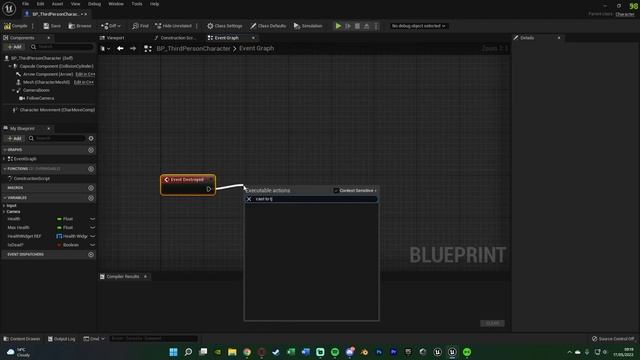Browse to asset in Content Browser
640x360 pixels.
tap(80, 26)
